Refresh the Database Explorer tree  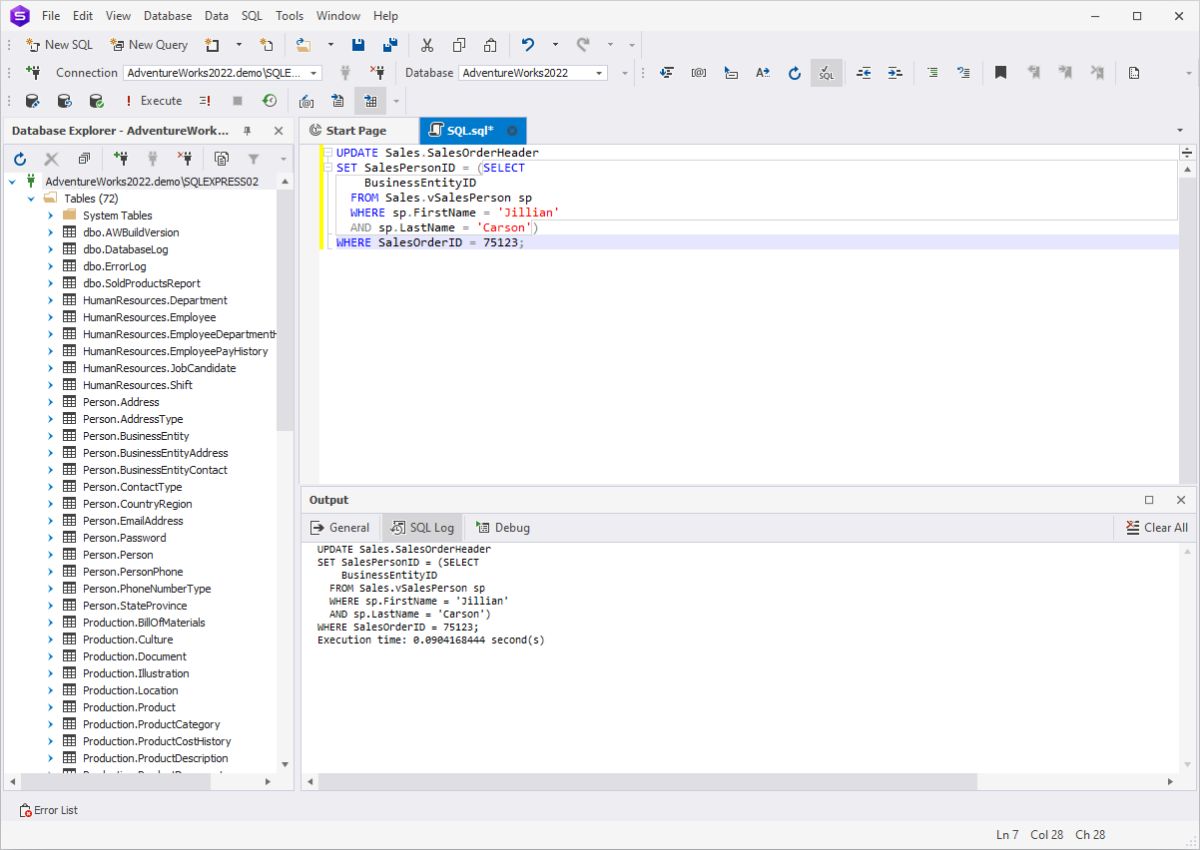click(20, 159)
